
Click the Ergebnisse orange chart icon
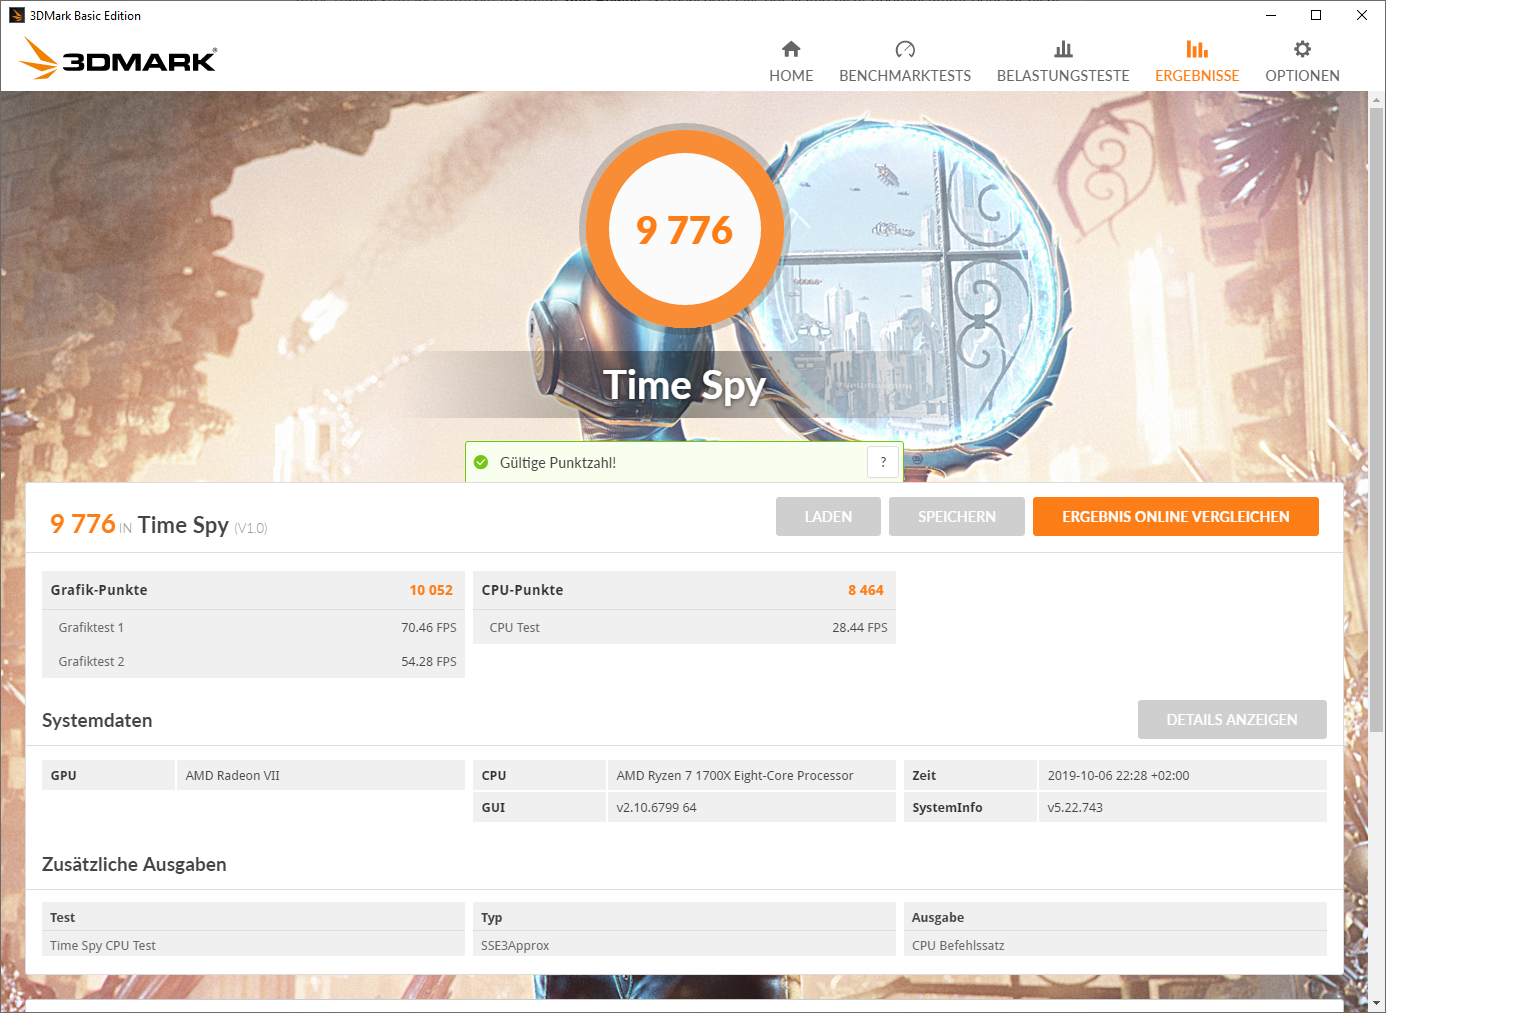click(x=1197, y=49)
